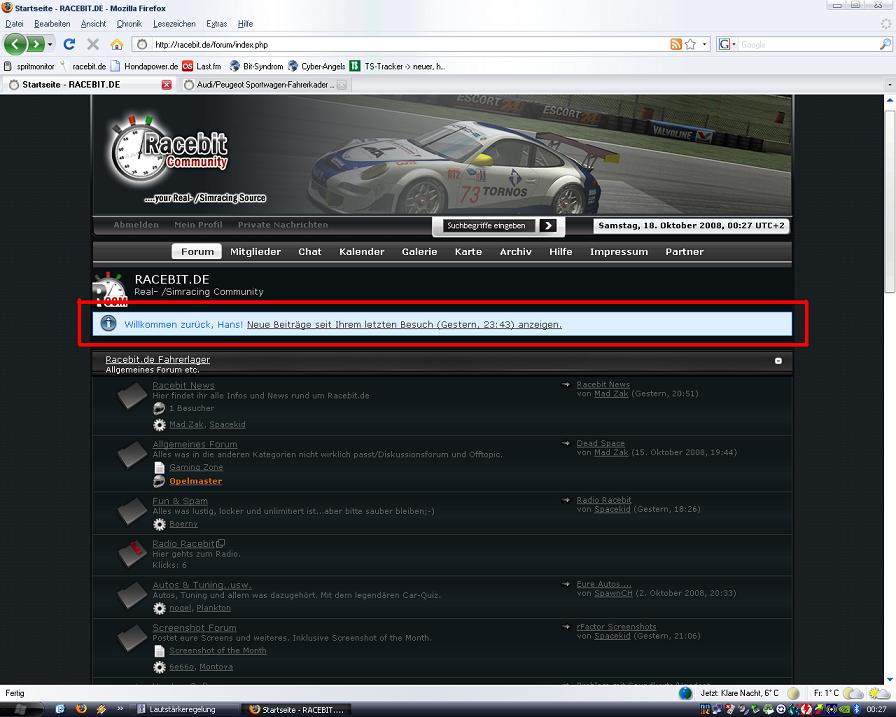Click the browser back arrow button
This screenshot has width=896, height=717.
[x=16, y=44]
